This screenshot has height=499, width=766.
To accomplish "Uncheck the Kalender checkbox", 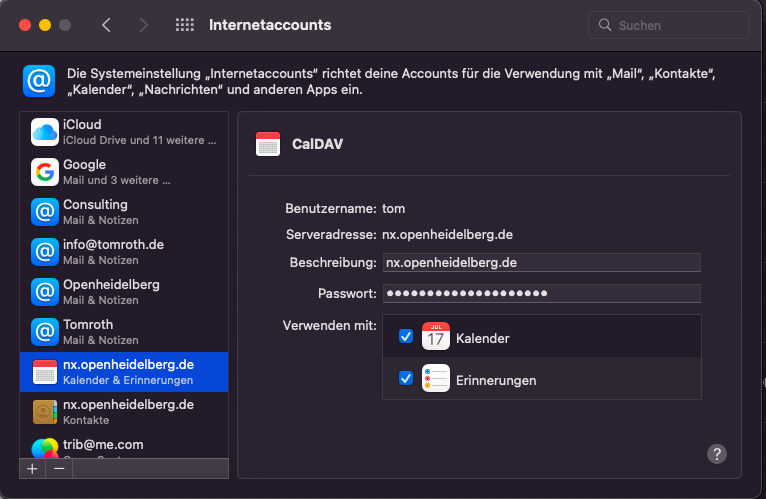I will [x=406, y=336].
